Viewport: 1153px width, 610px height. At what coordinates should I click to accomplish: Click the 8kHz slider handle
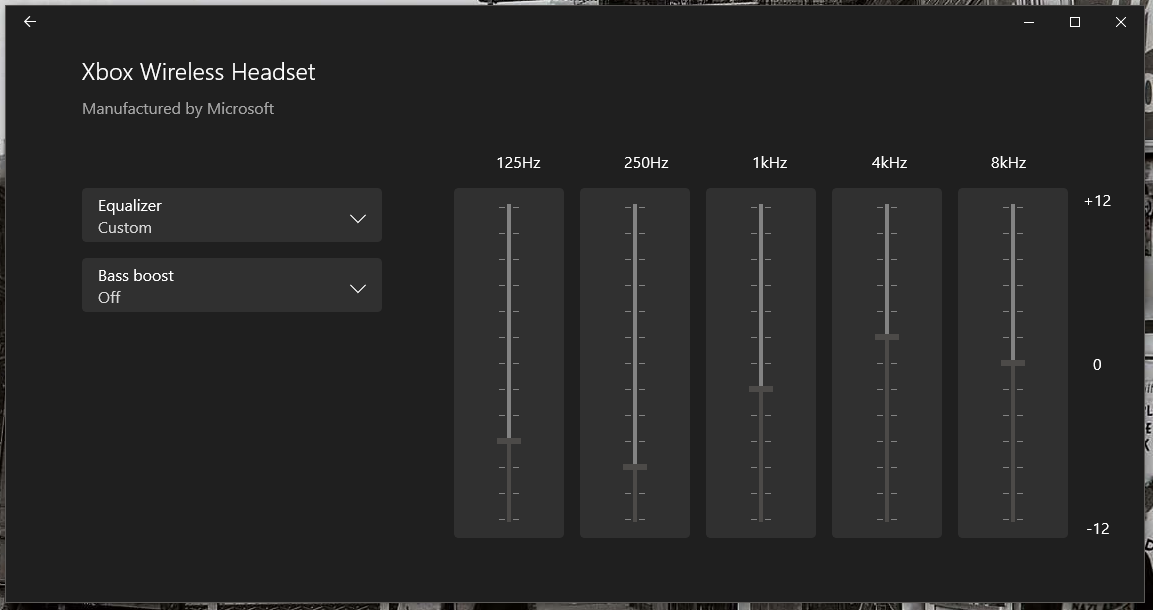pyautogui.click(x=1013, y=363)
